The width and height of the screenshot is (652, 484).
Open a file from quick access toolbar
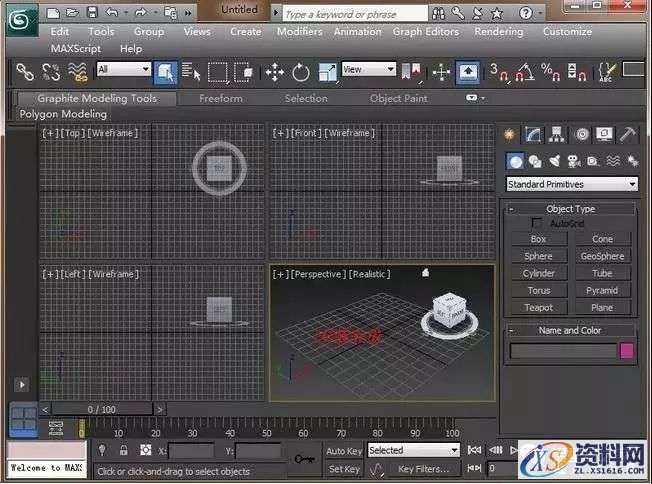72,13
